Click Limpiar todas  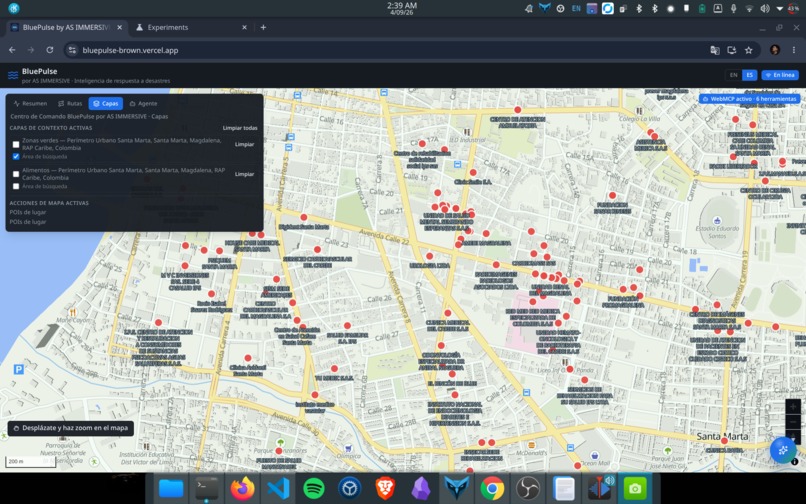pos(240,128)
